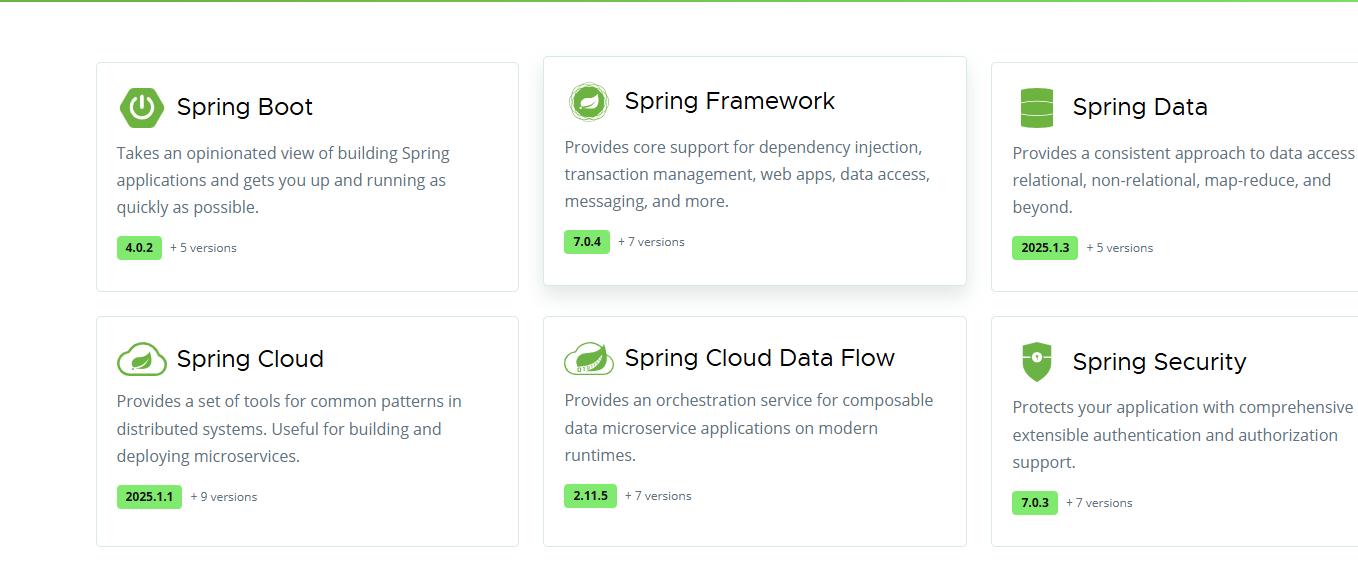Image resolution: width=1358 pixels, height=565 pixels.
Task: Open the Spring Boot project title
Action: tap(245, 107)
